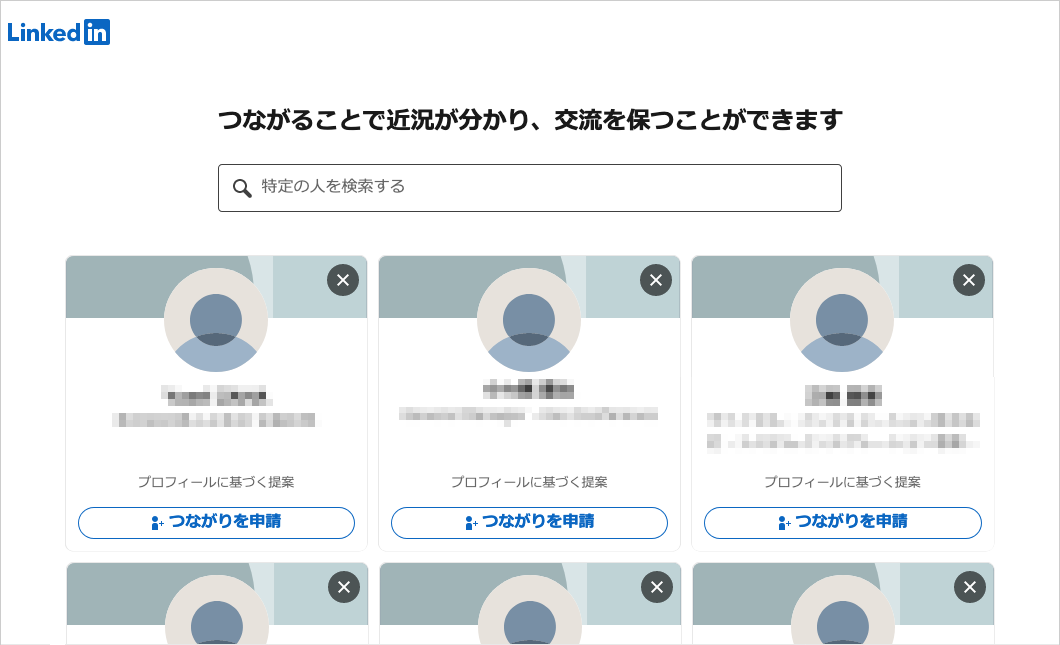Dismiss the middle card in bottom row
This screenshot has width=1060, height=645.
click(657, 587)
